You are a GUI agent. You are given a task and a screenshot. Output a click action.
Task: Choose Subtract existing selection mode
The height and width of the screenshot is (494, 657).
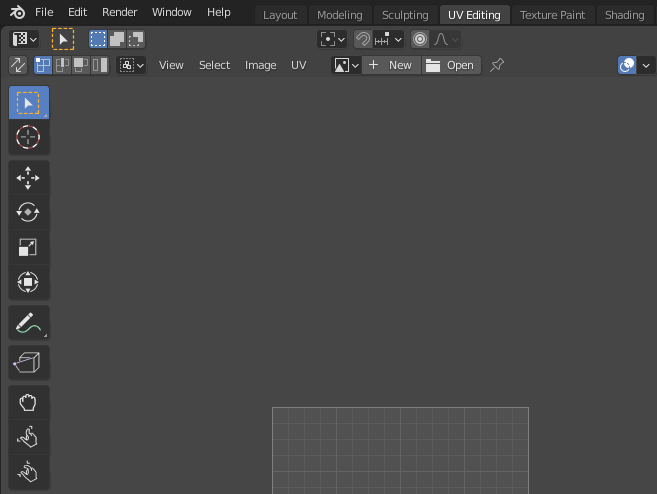(136, 39)
